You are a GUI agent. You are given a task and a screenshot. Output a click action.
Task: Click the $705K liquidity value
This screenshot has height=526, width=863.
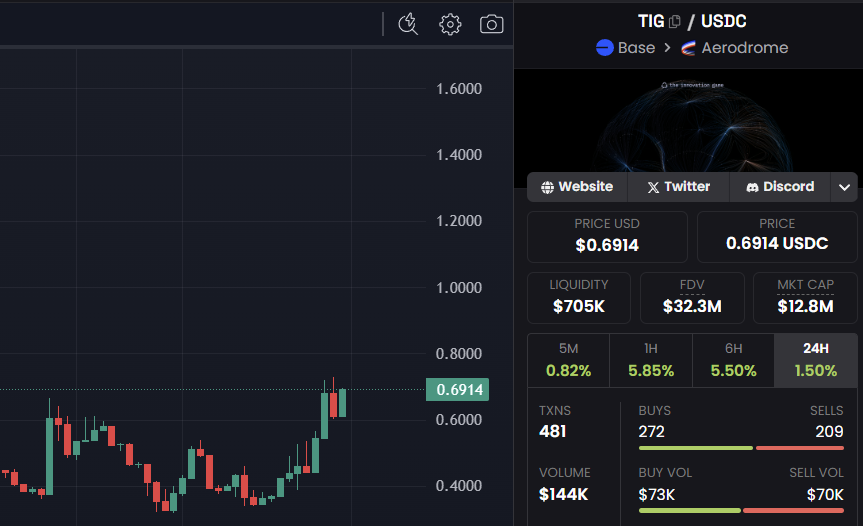[579, 306]
